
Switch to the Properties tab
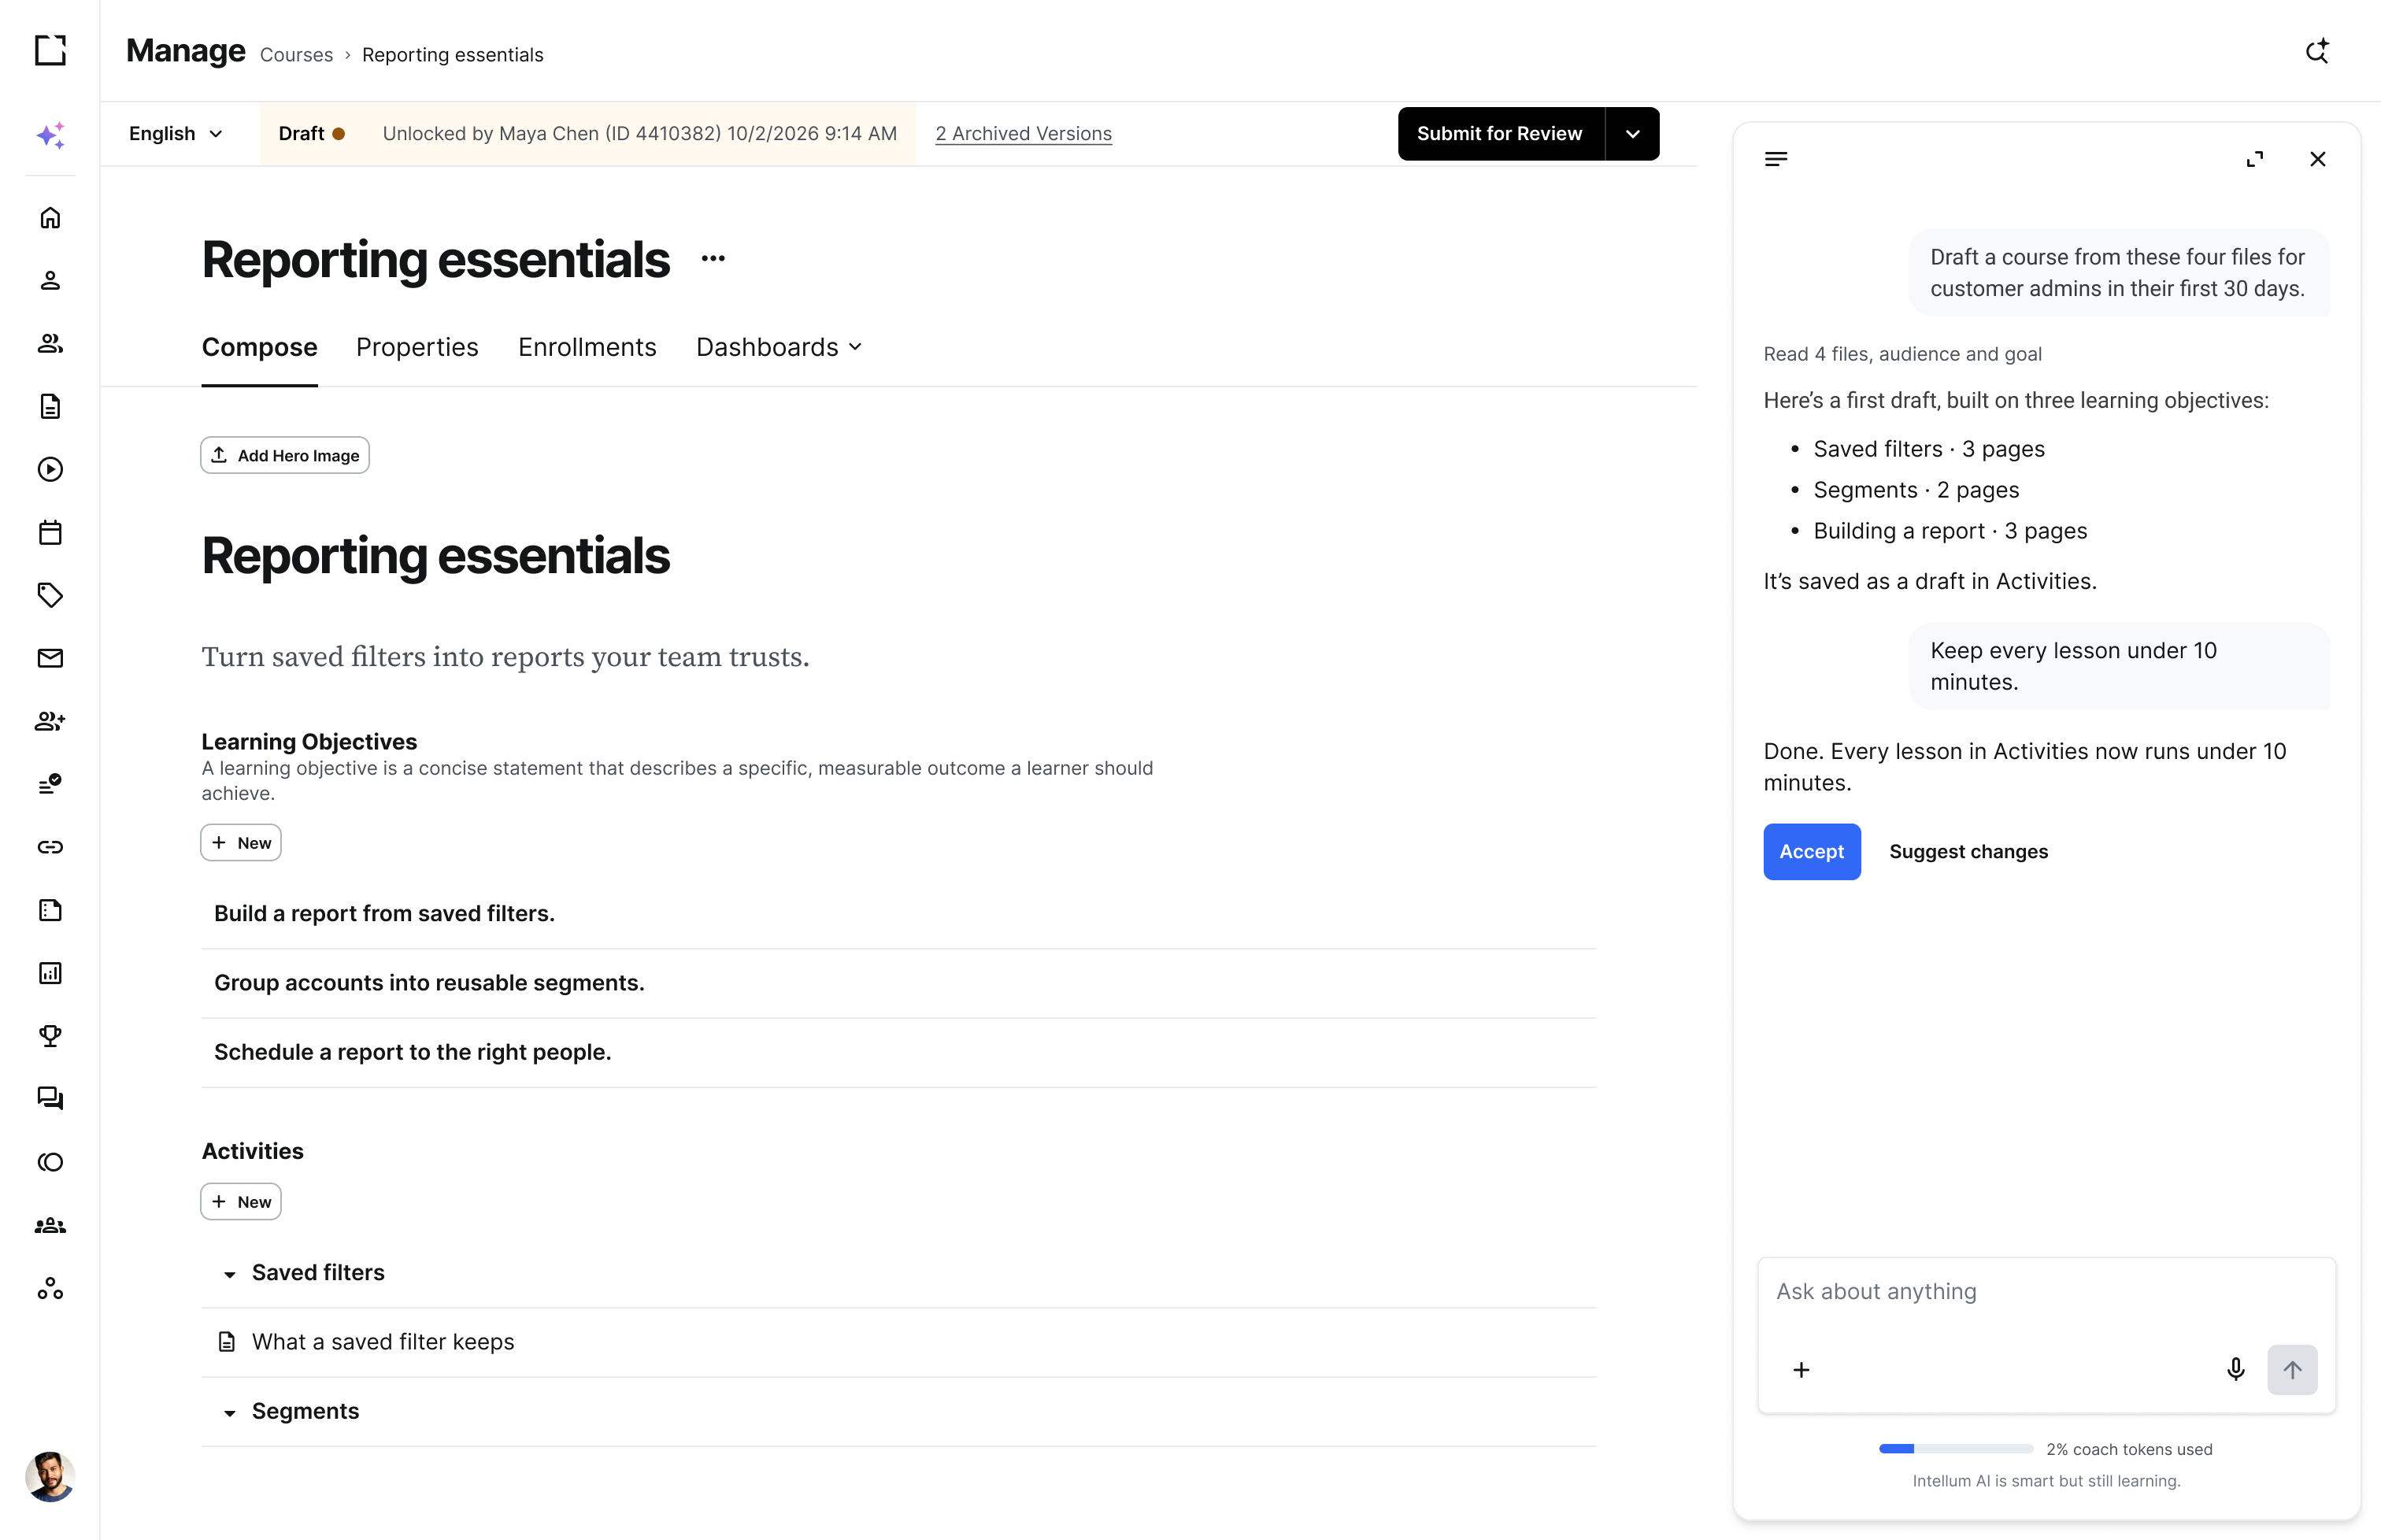(417, 347)
